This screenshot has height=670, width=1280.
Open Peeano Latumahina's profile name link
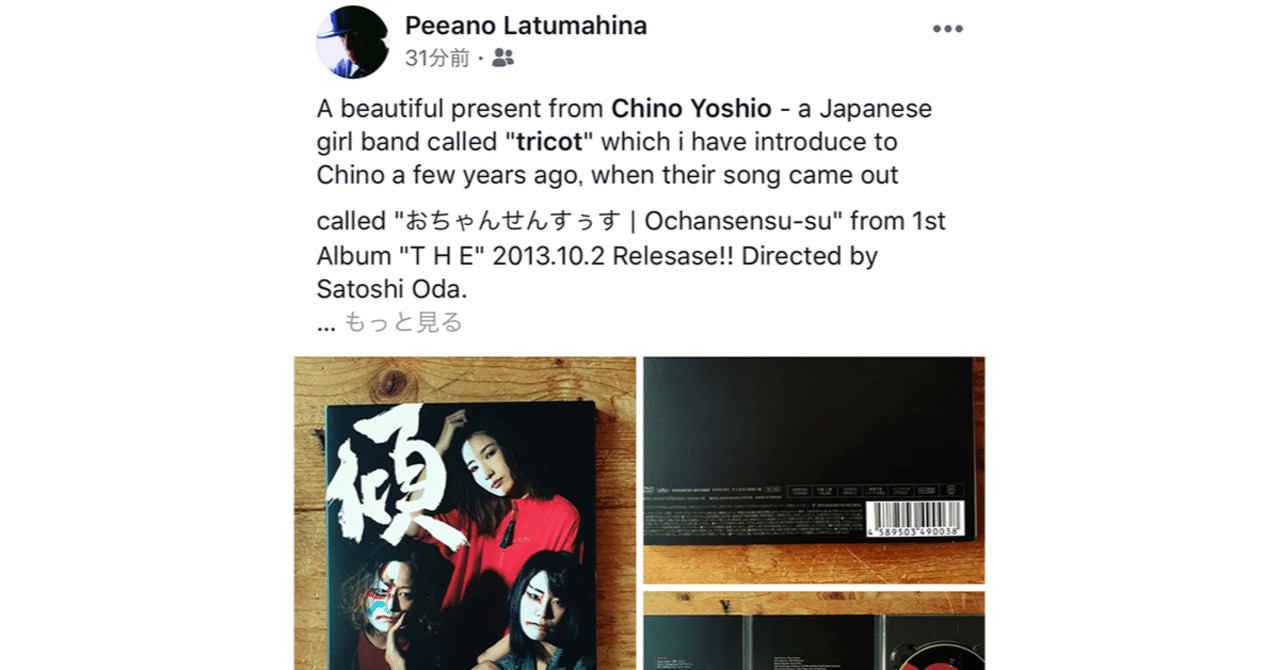click(526, 26)
